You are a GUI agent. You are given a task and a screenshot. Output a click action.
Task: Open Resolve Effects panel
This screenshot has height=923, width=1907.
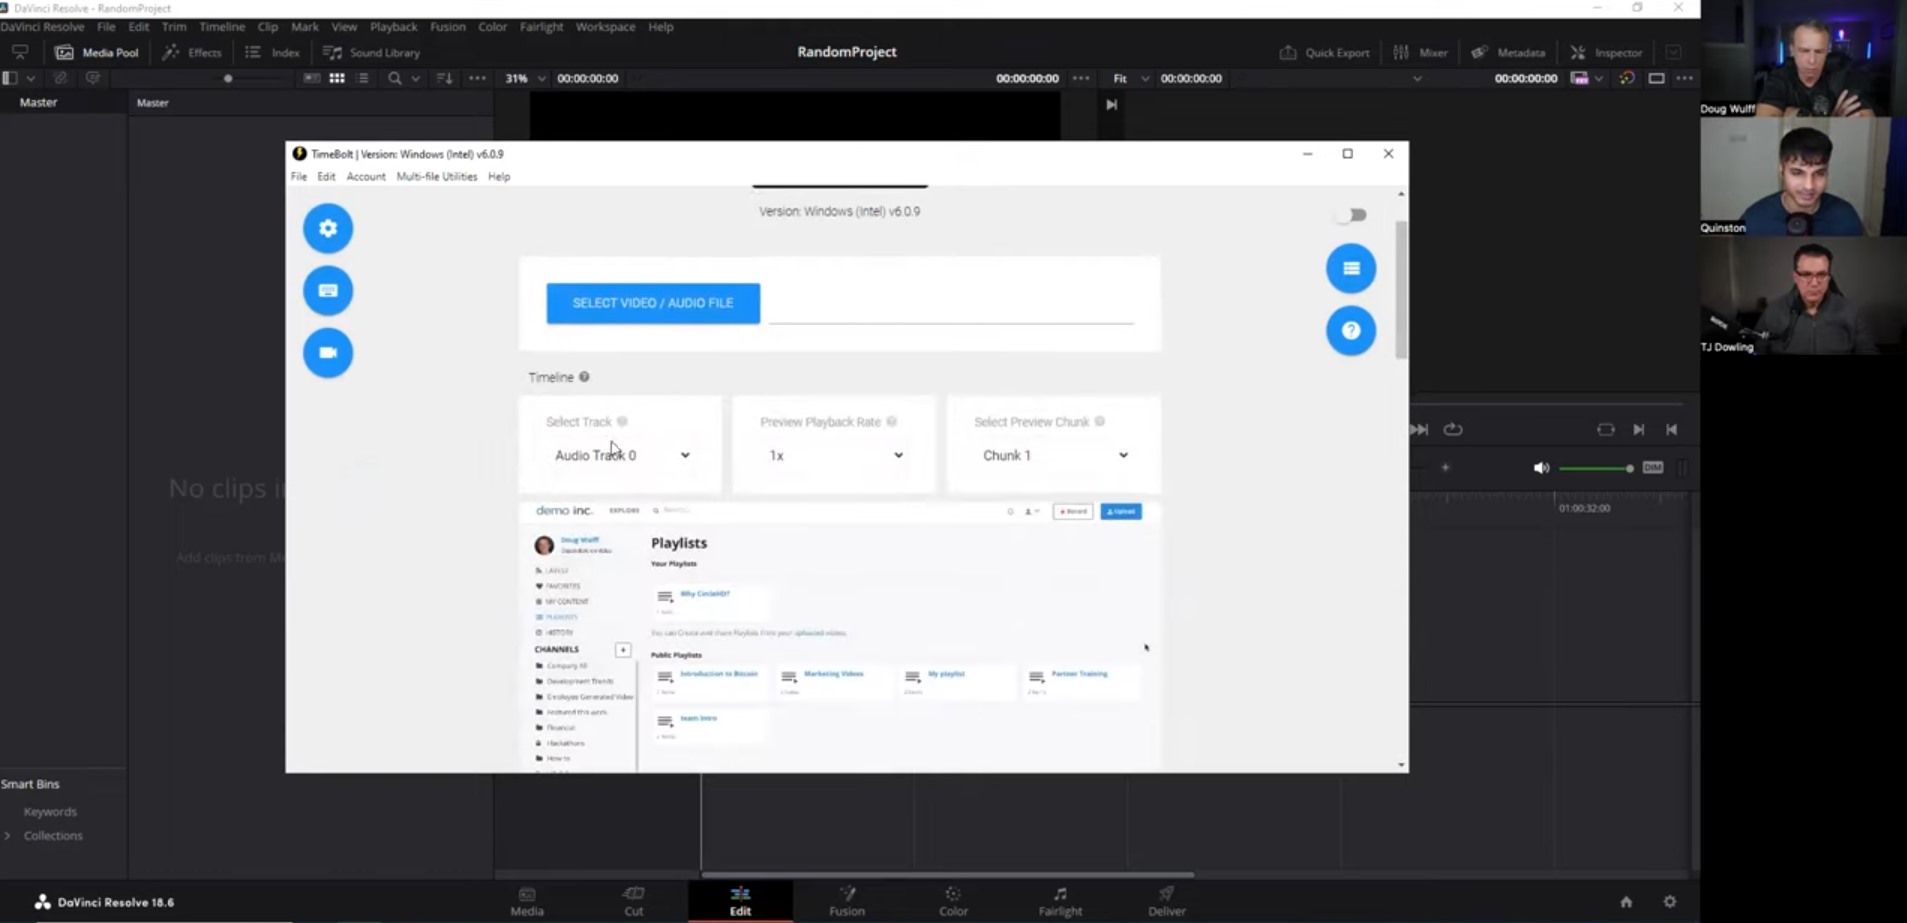point(192,52)
